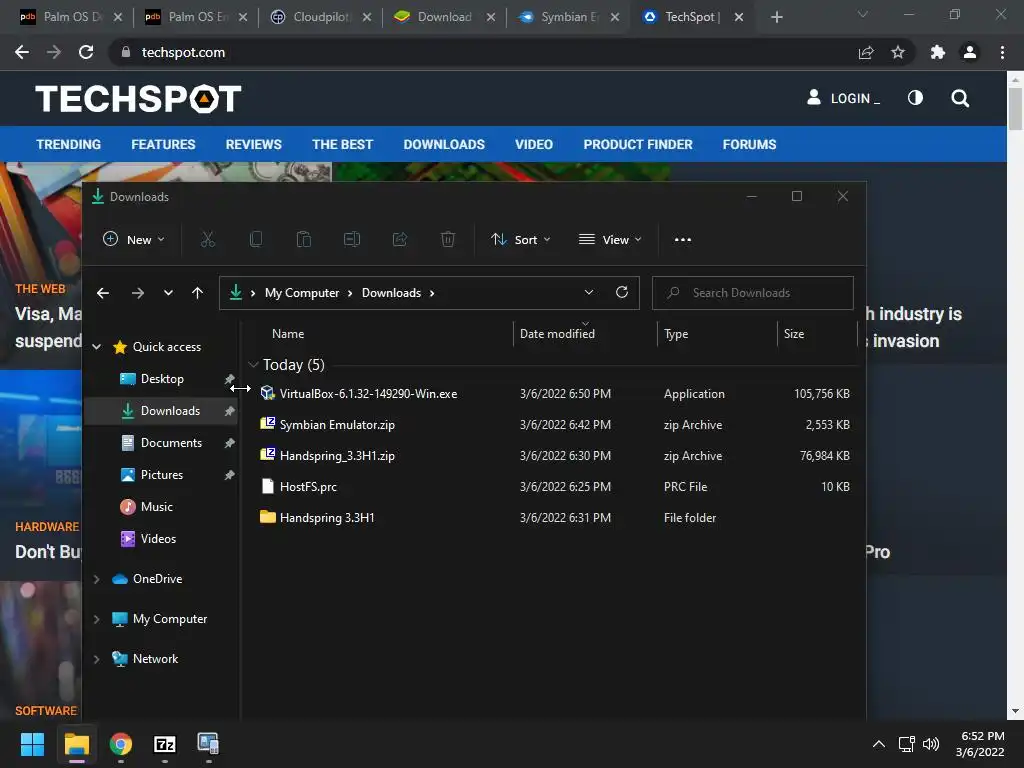Sort files by the Name column
1024x768 pixels.
(288, 334)
